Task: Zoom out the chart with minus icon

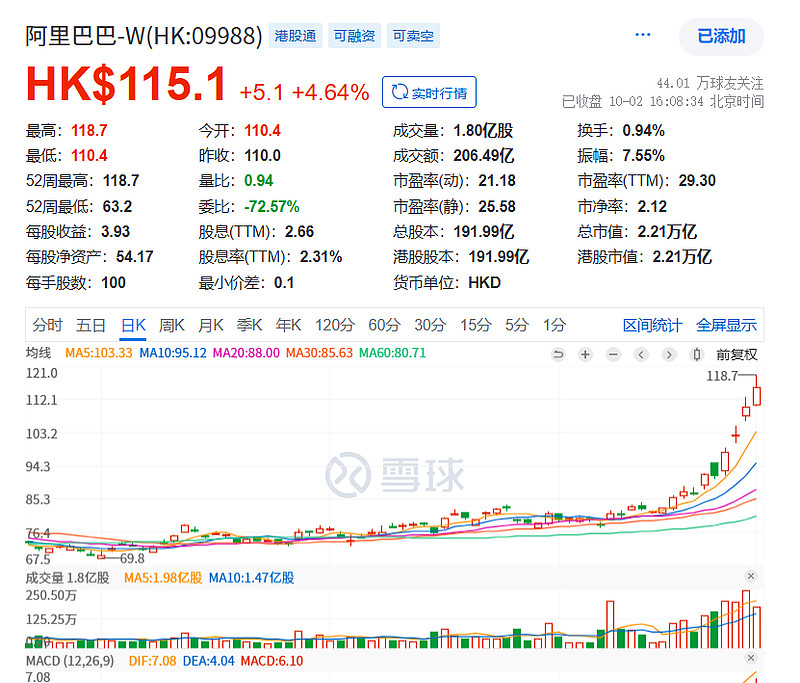Action: 613,354
